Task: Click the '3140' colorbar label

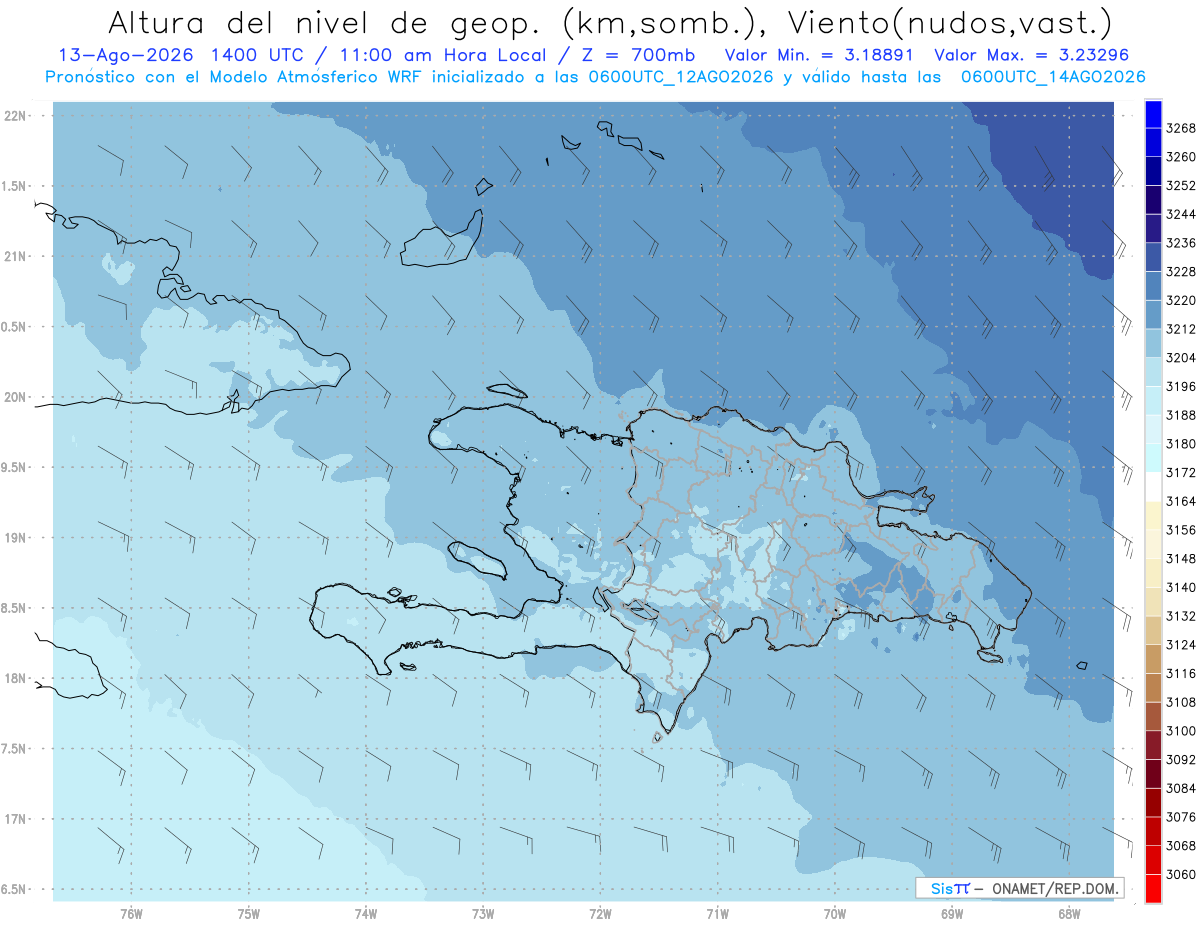Action: [1181, 587]
